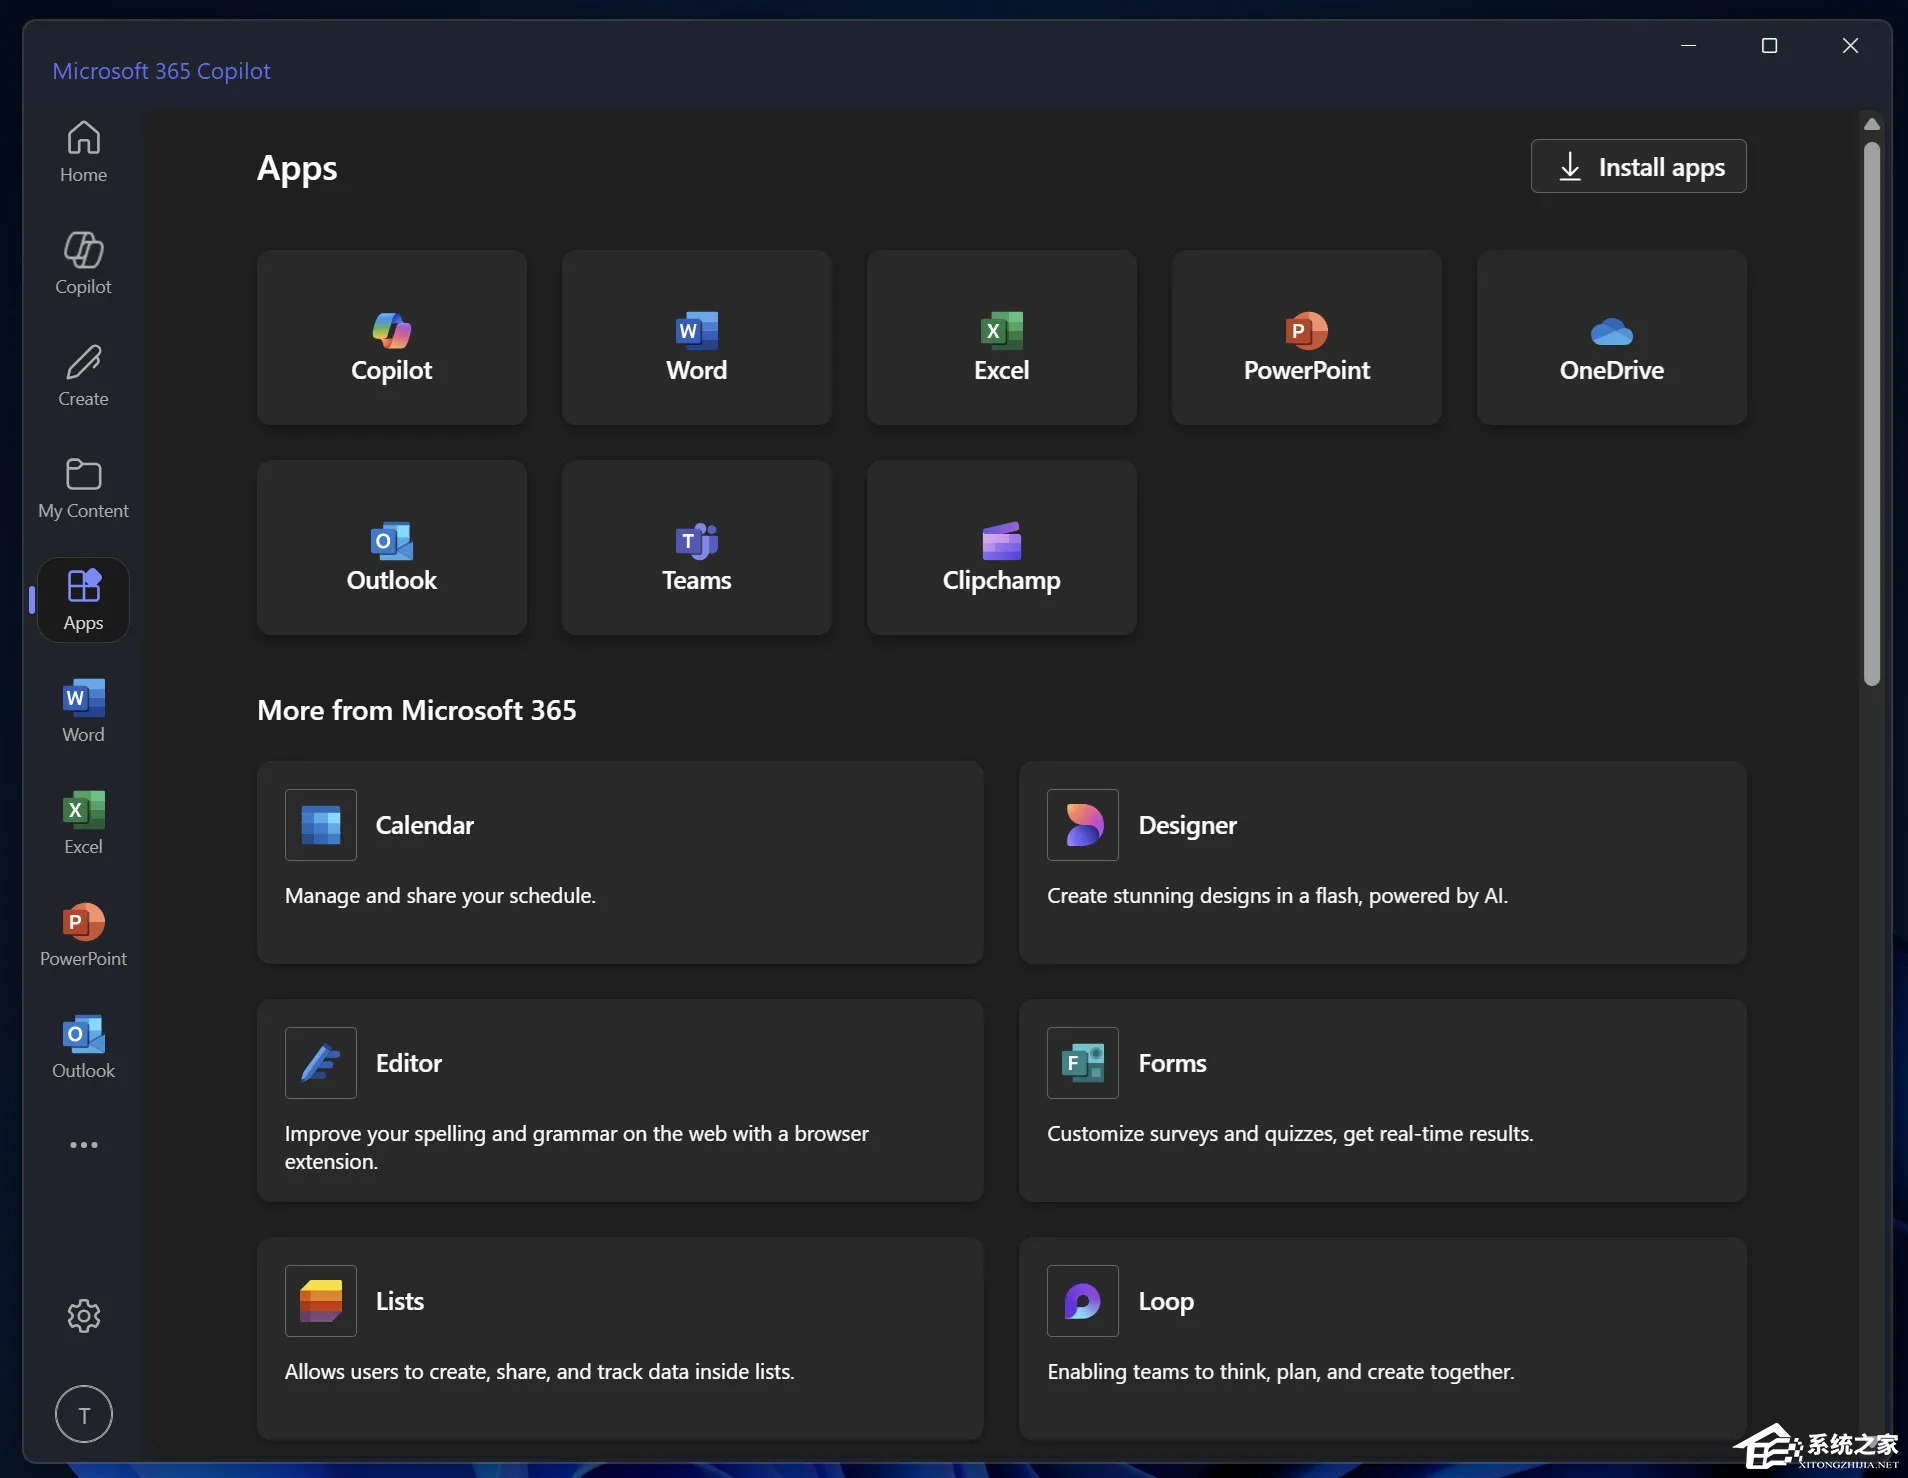Open the Designer card

pyautogui.click(x=1382, y=862)
